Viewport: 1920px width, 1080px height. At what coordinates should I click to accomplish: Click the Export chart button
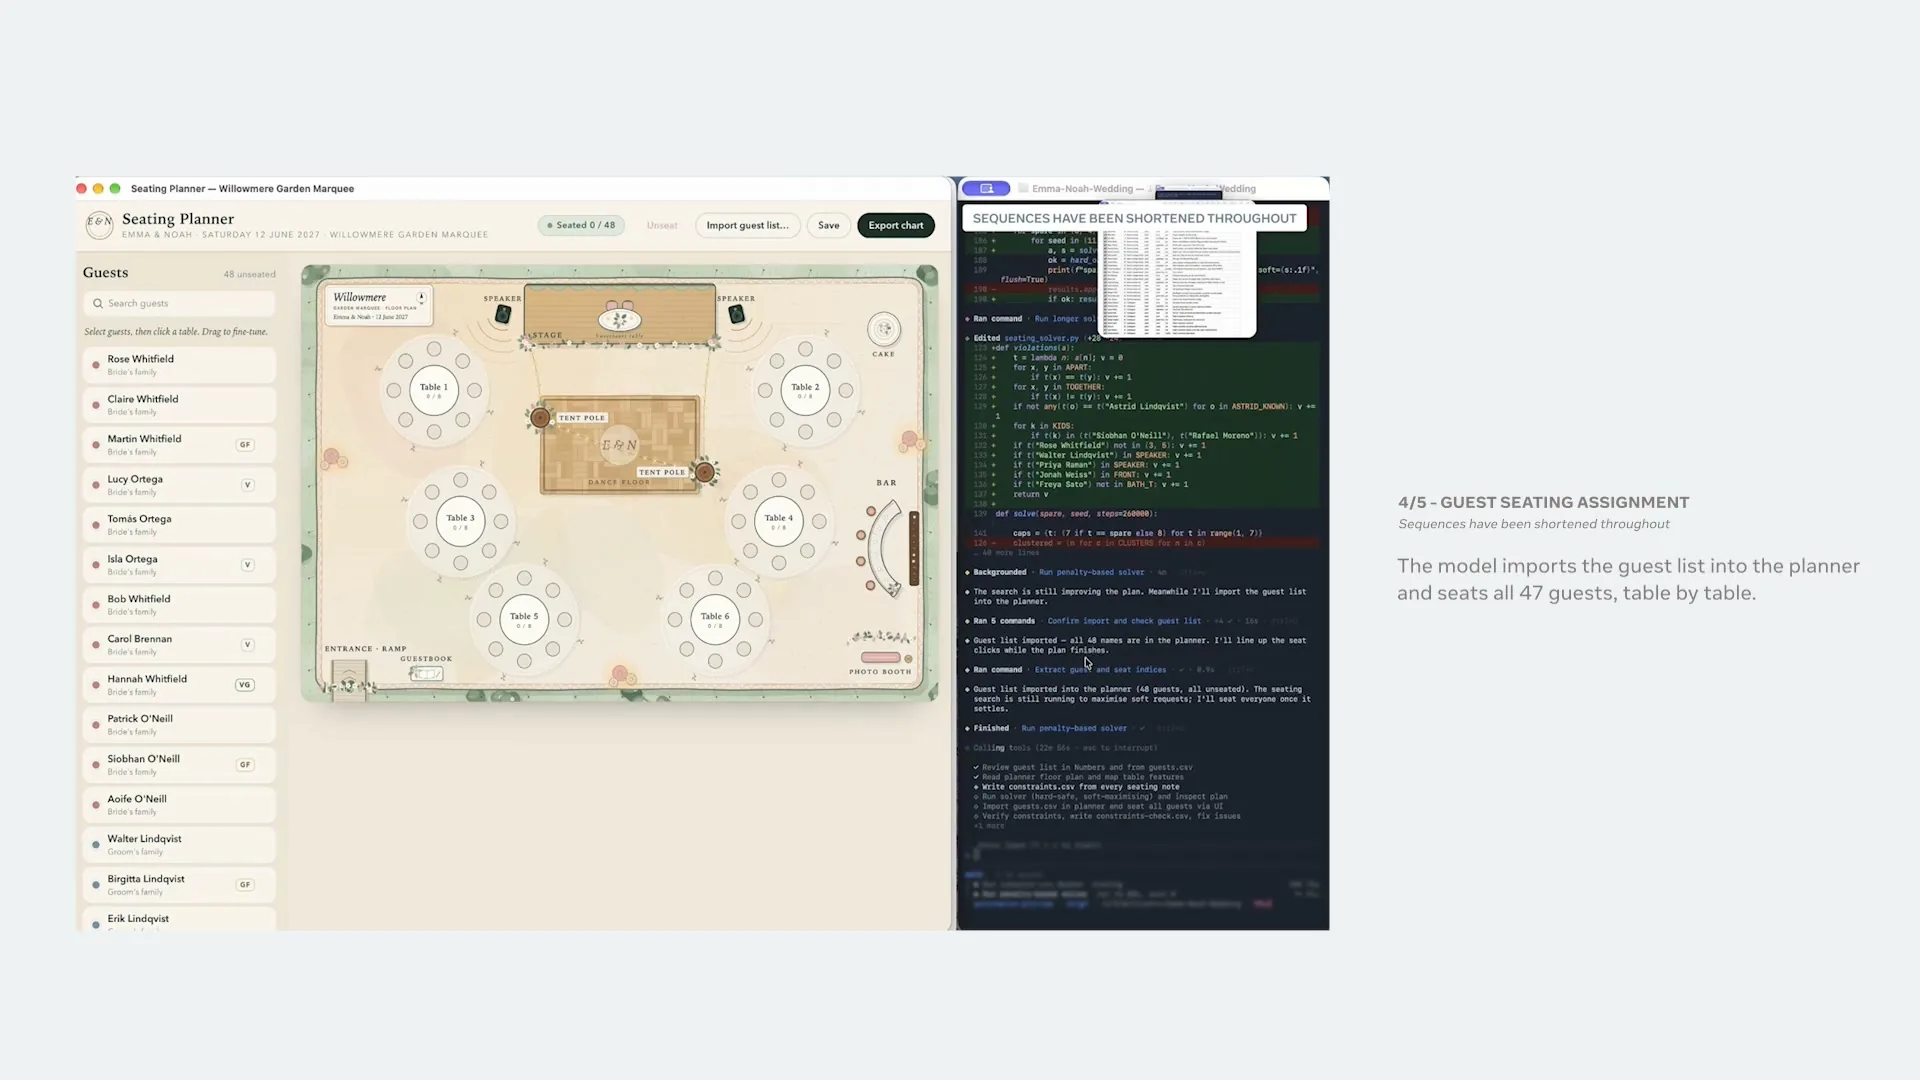(x=896, y=225)
